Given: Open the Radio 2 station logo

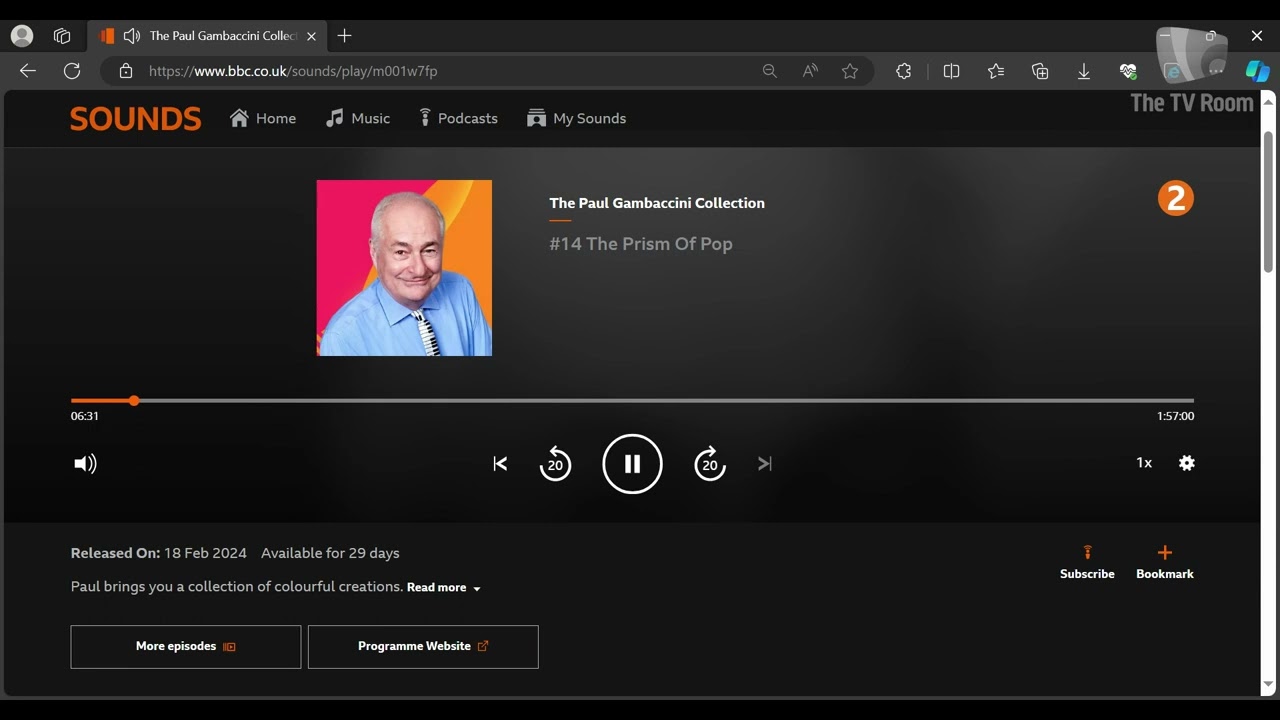Looking at the screenshot, I should click(1176, 198).
